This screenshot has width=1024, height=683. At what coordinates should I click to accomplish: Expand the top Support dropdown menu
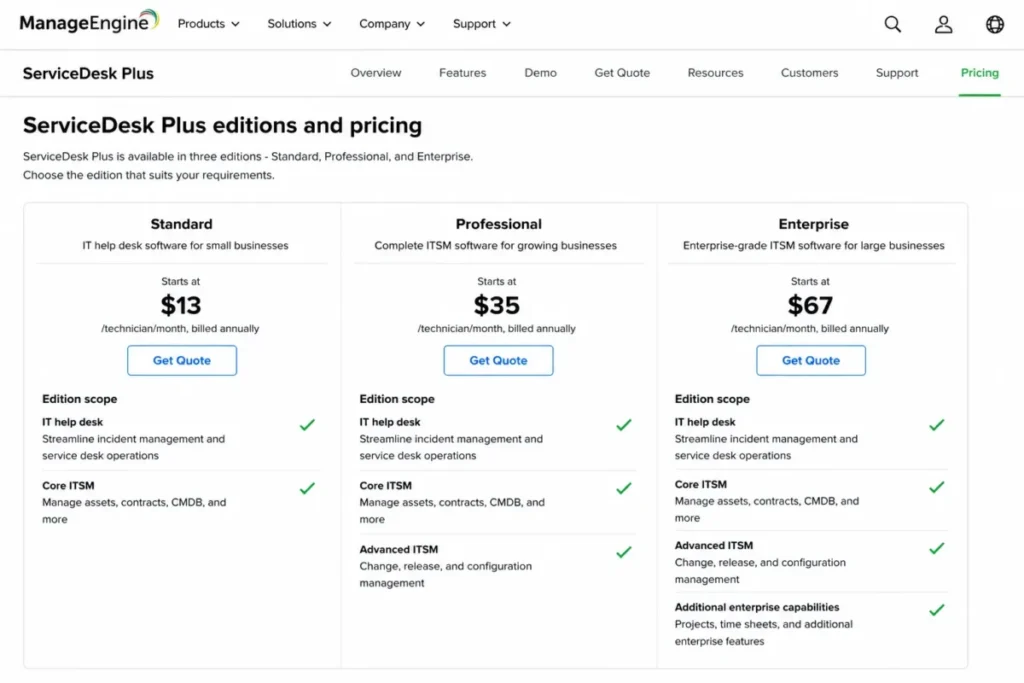[482, 24]
